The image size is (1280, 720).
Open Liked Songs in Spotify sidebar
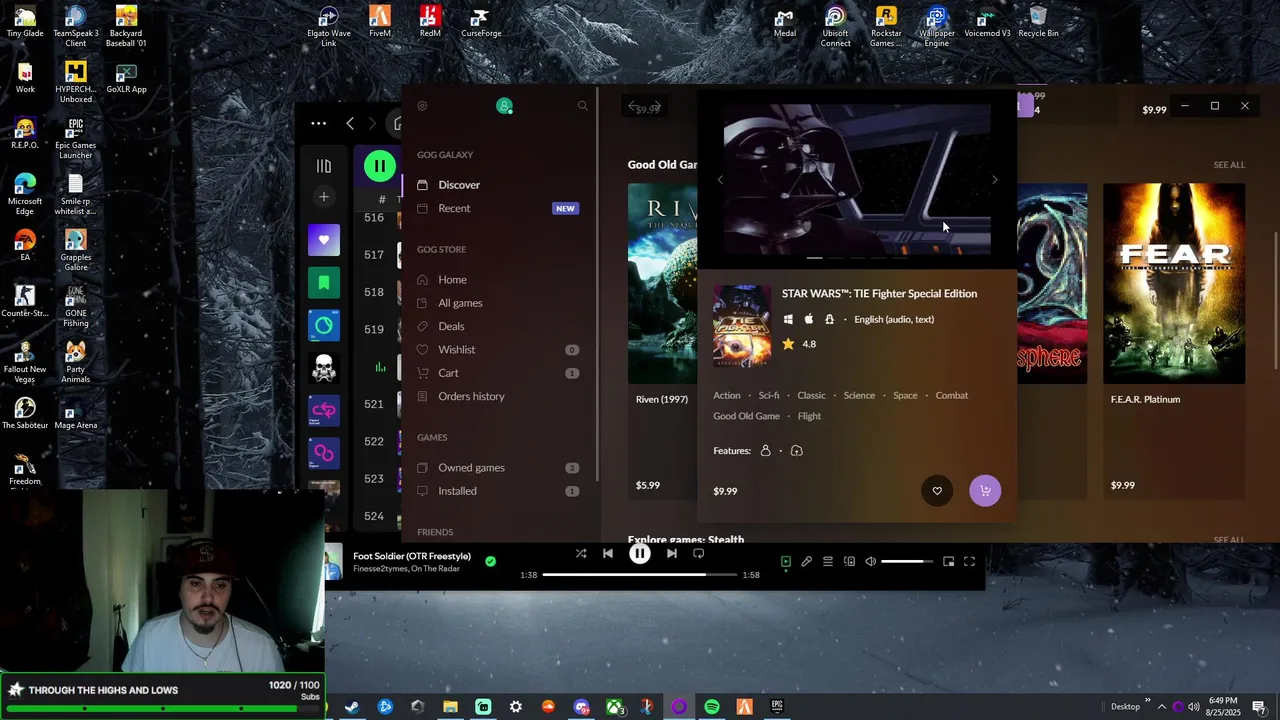(x=324, y=240)
